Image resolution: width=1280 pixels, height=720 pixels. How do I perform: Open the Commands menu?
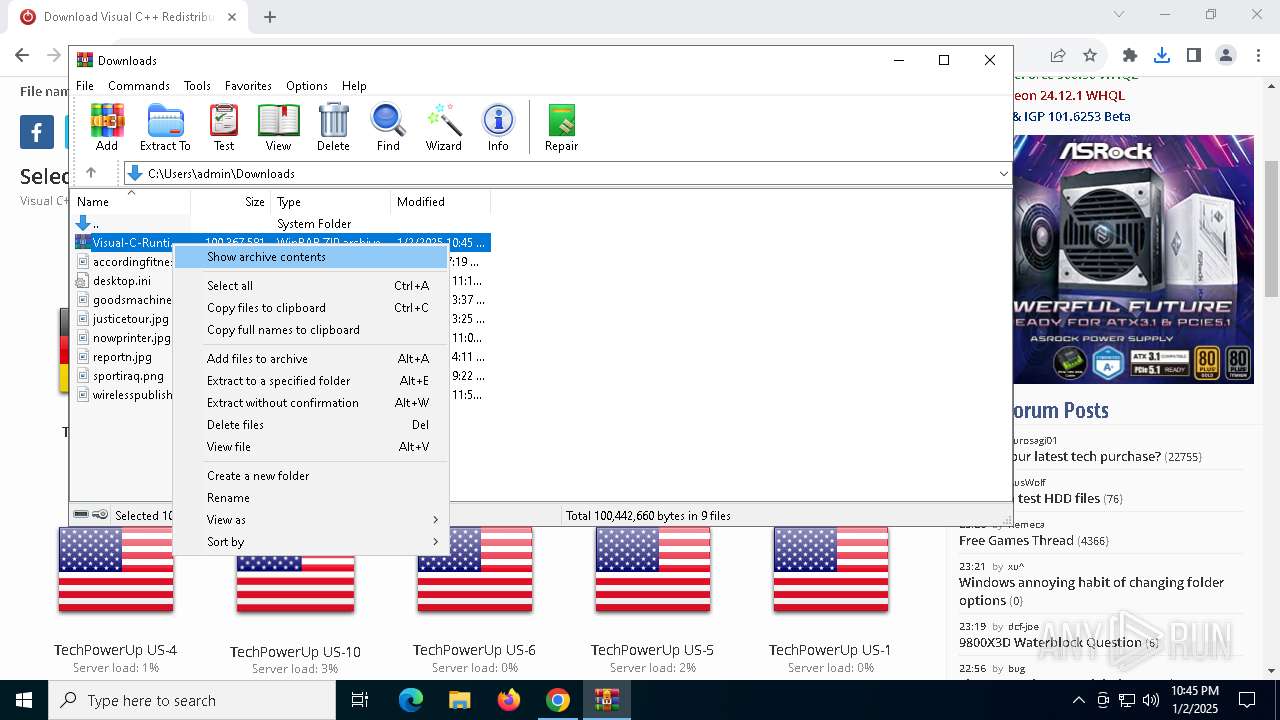tap(139, 86)
